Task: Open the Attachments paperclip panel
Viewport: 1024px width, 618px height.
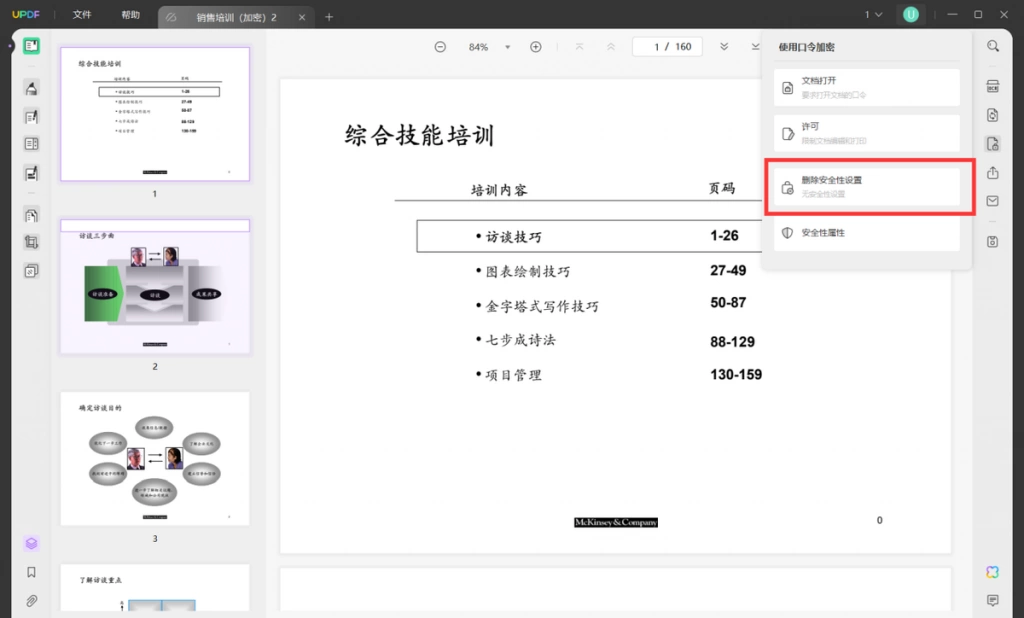Action: [31, 600]
